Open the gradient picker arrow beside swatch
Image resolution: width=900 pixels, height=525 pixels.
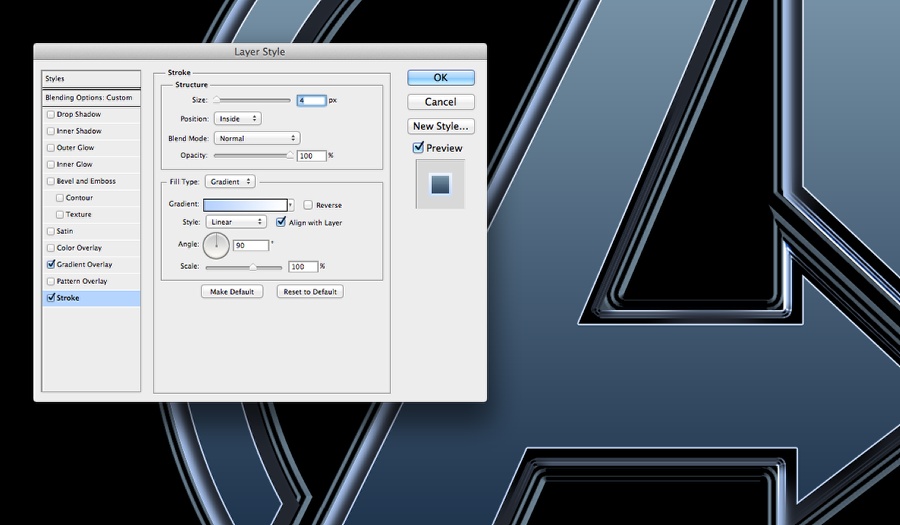(291, 205)
